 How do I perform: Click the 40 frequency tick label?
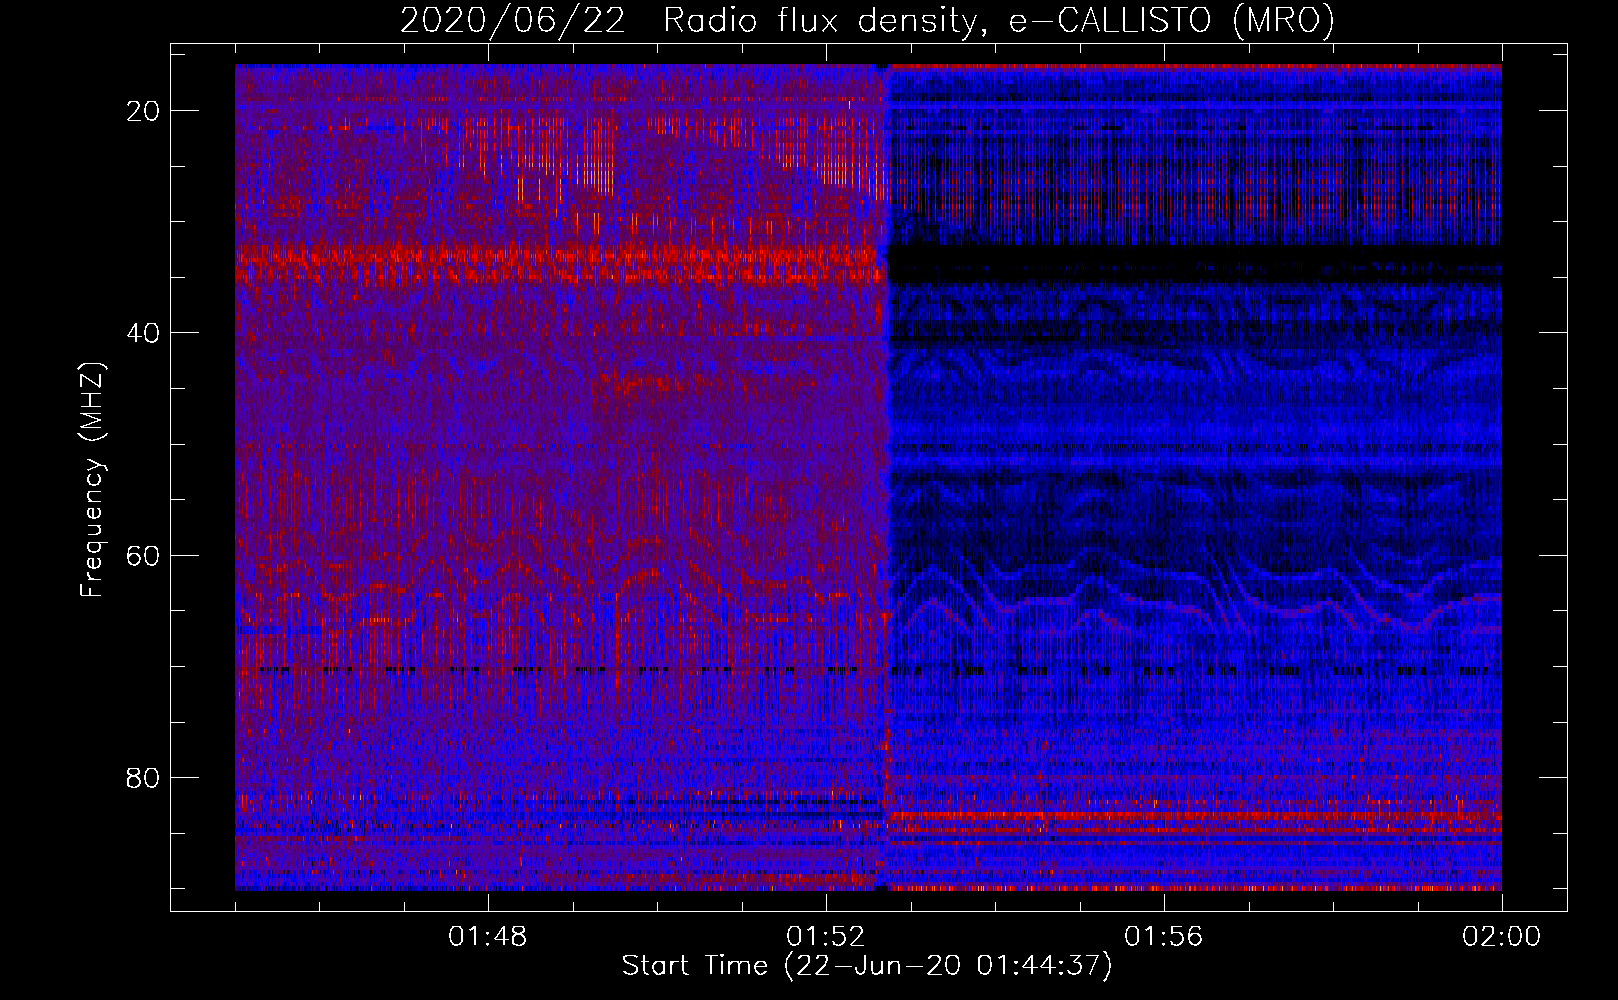tap(143, 333)
